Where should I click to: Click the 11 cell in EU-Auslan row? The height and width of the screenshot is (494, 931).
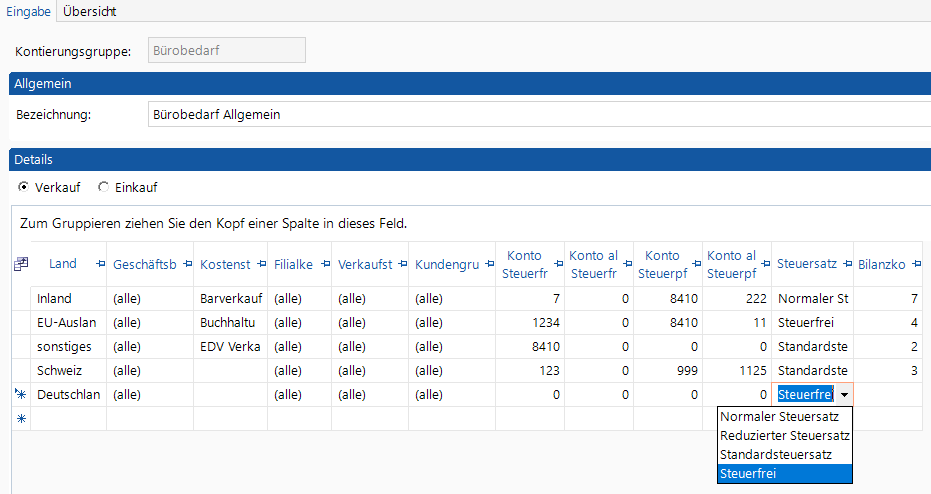(737, 322)
